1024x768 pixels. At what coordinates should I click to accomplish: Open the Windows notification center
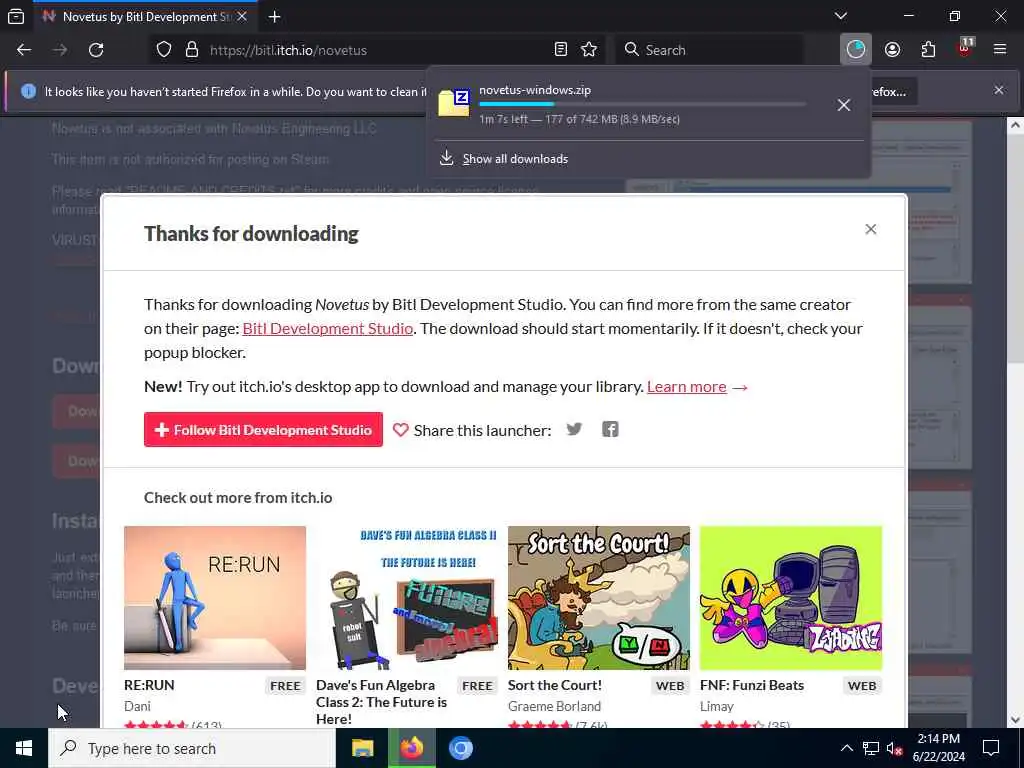coord(991,748)
